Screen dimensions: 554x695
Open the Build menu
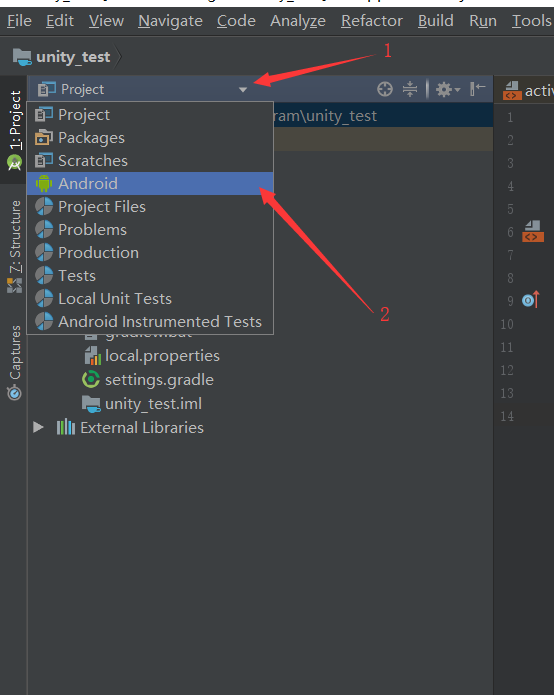click(436, 21)
